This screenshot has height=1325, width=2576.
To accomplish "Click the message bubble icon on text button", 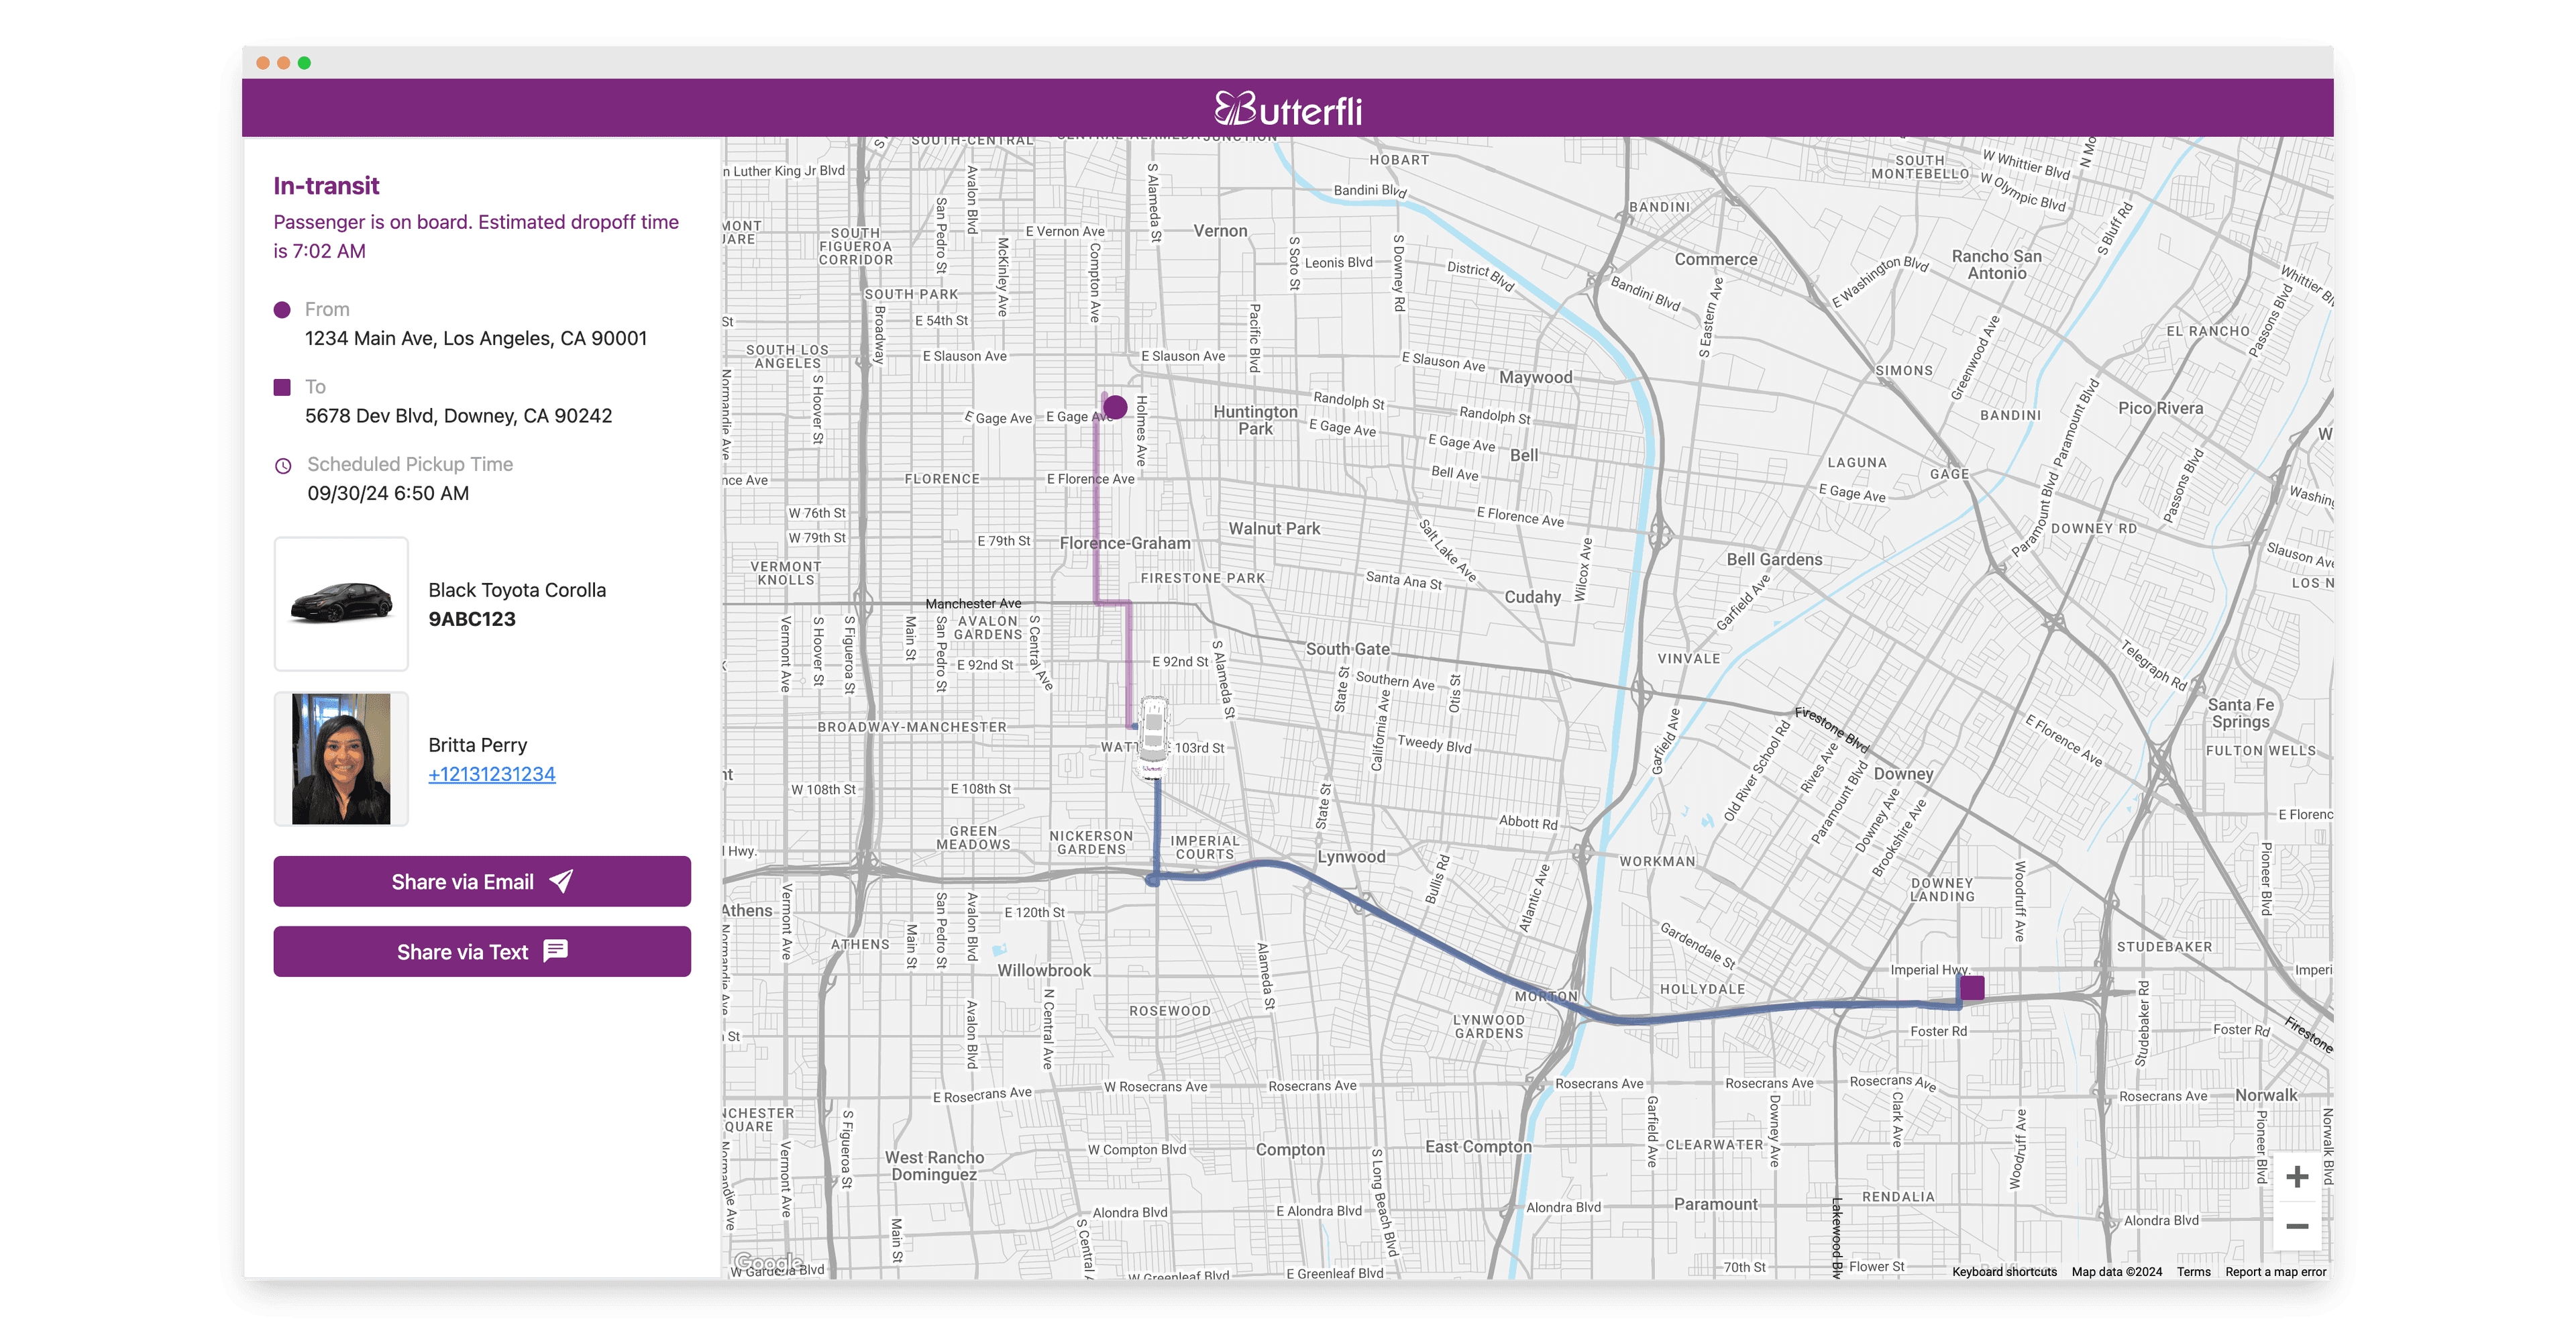I will pyautogui.click(x=556, y=951).
